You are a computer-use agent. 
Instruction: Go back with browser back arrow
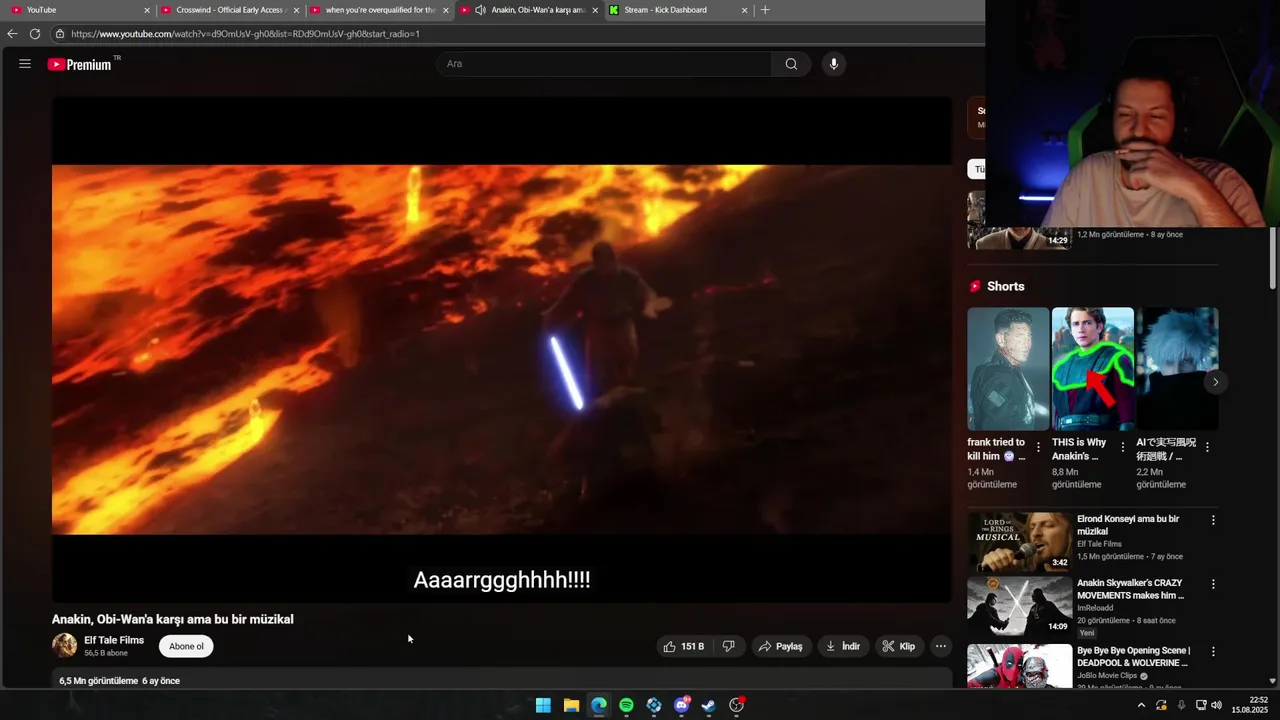(12, 34)
